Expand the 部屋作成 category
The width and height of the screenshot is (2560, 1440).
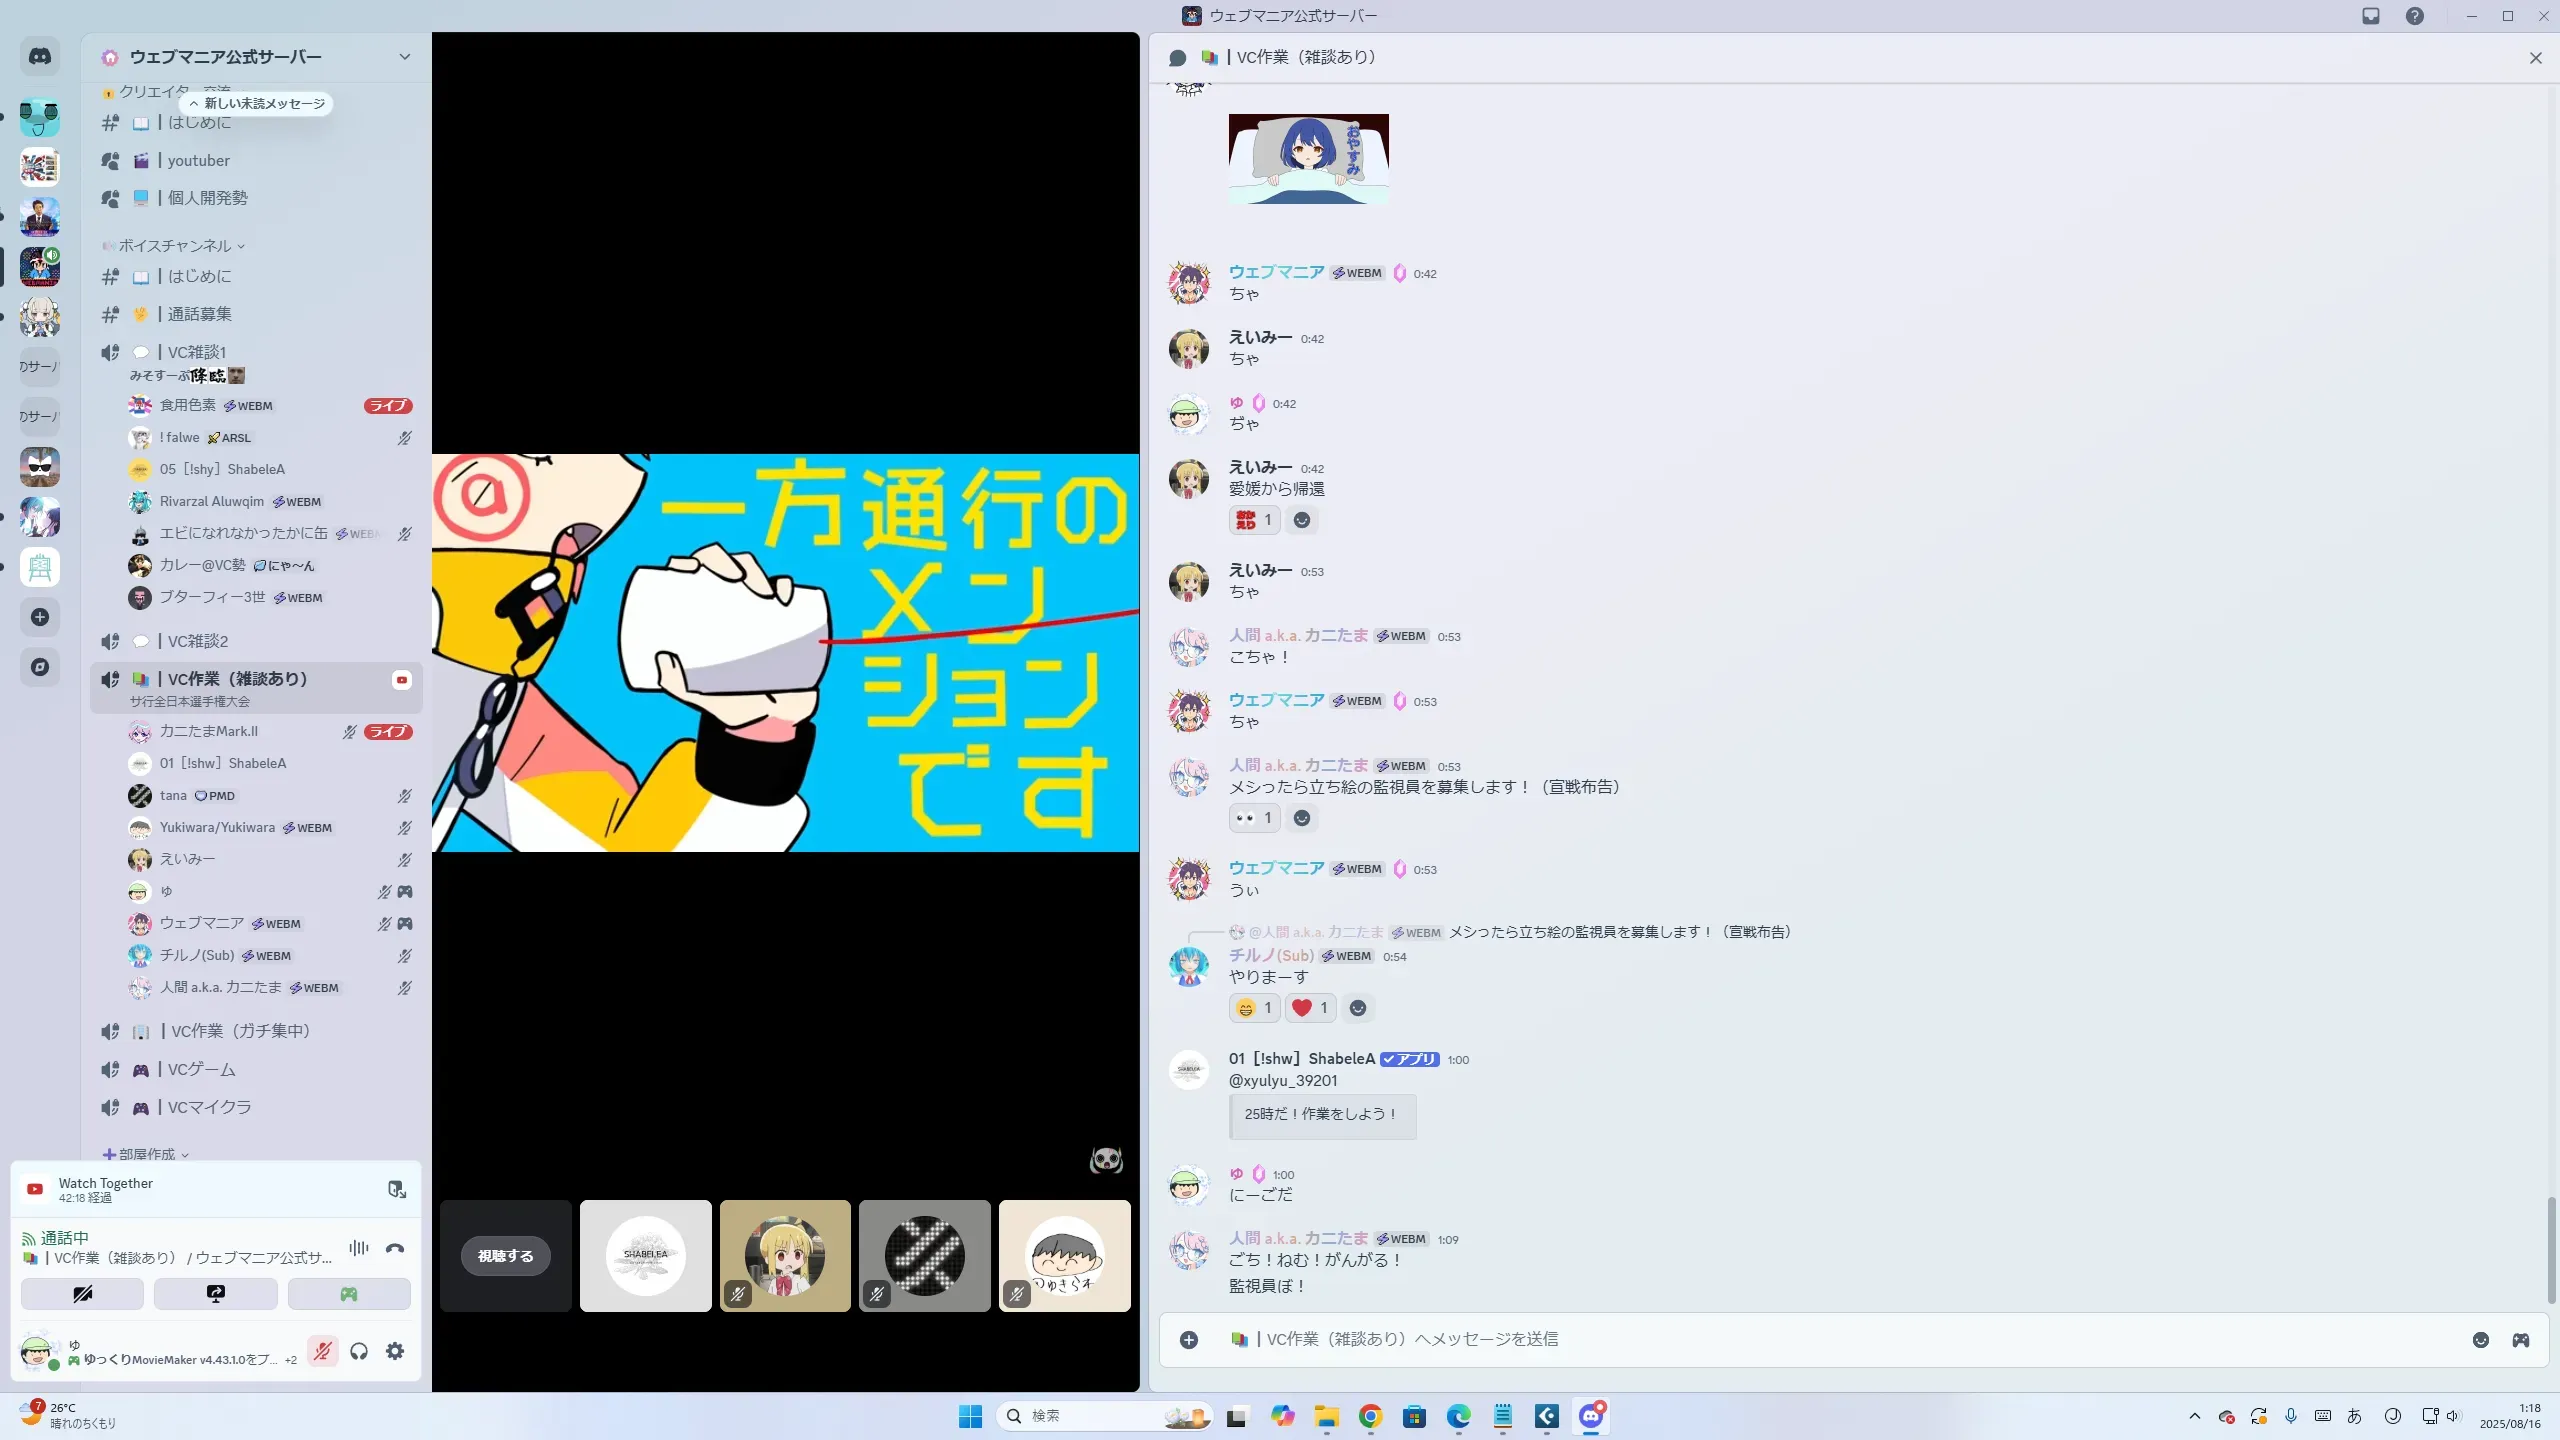pyautogui.click(x=147, y=1154)
